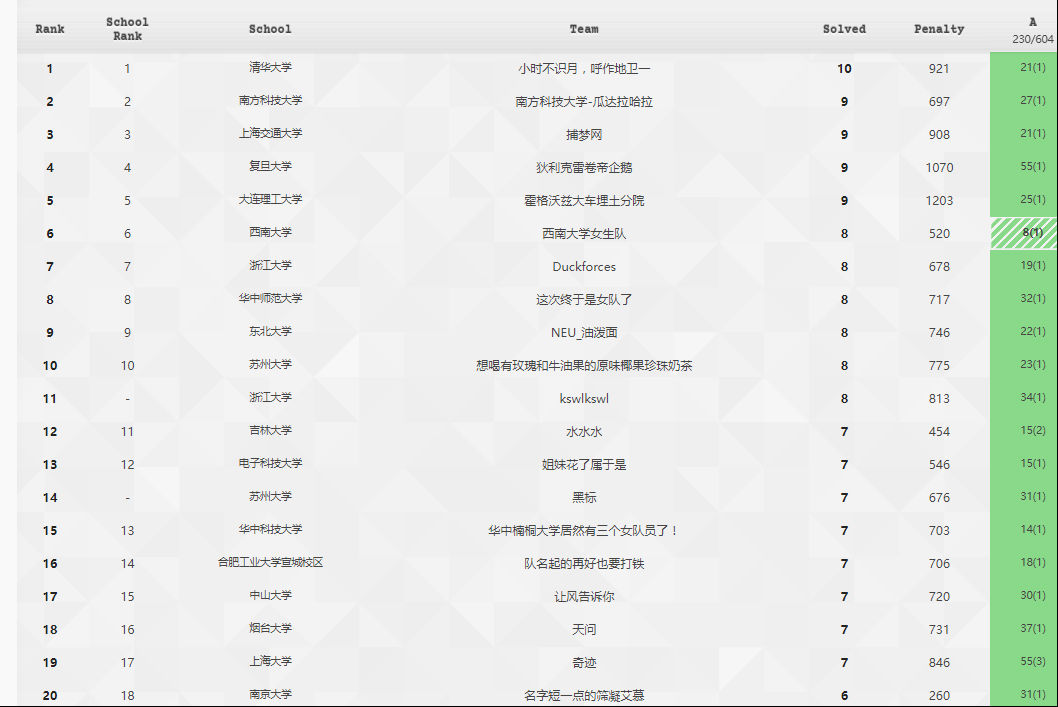Open team kswlkswl entry
The width and height of the screenshot is (1058, 707).
click(x=584, y=399)
